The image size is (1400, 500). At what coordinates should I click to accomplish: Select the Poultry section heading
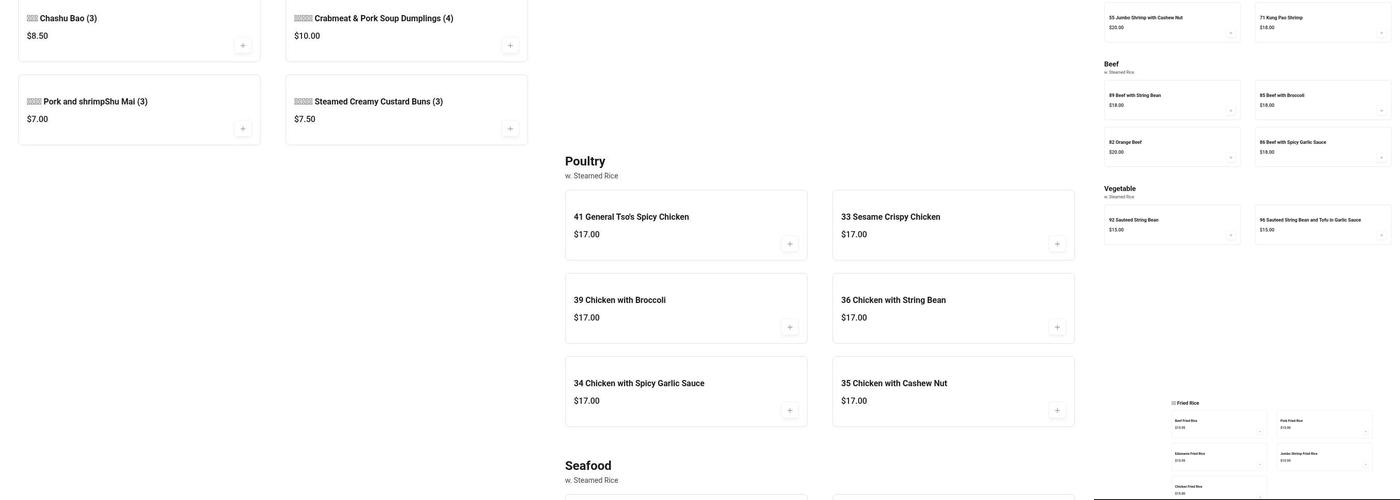click(585, 161)
